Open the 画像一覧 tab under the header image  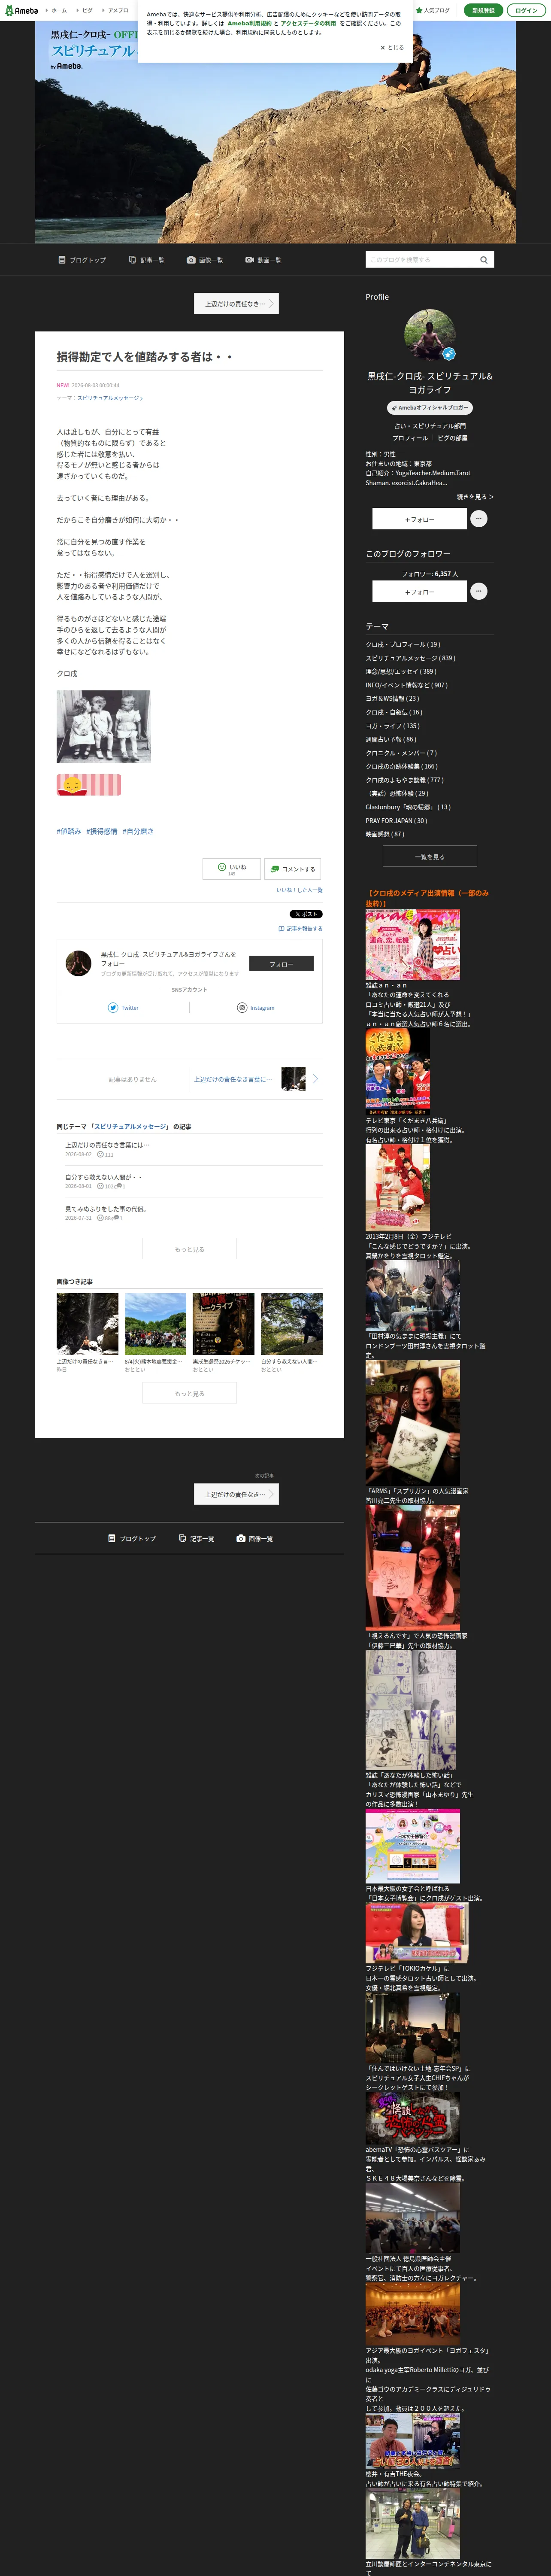pos(205,260)
